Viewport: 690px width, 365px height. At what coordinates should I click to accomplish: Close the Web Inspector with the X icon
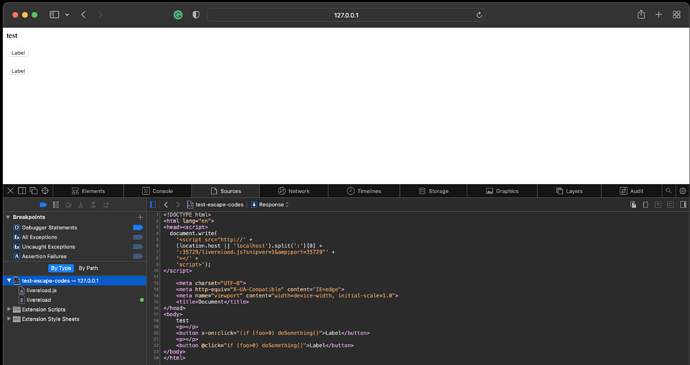(x=11, y=191)
